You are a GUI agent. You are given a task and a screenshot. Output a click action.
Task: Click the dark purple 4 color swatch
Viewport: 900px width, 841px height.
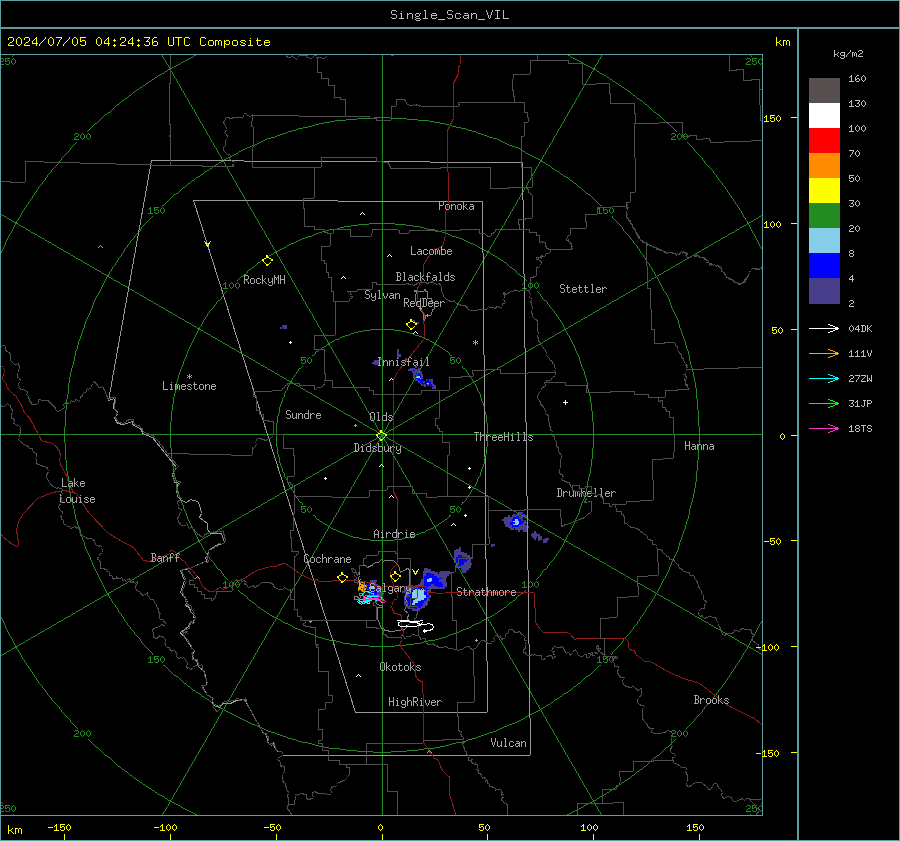point(824,291)
